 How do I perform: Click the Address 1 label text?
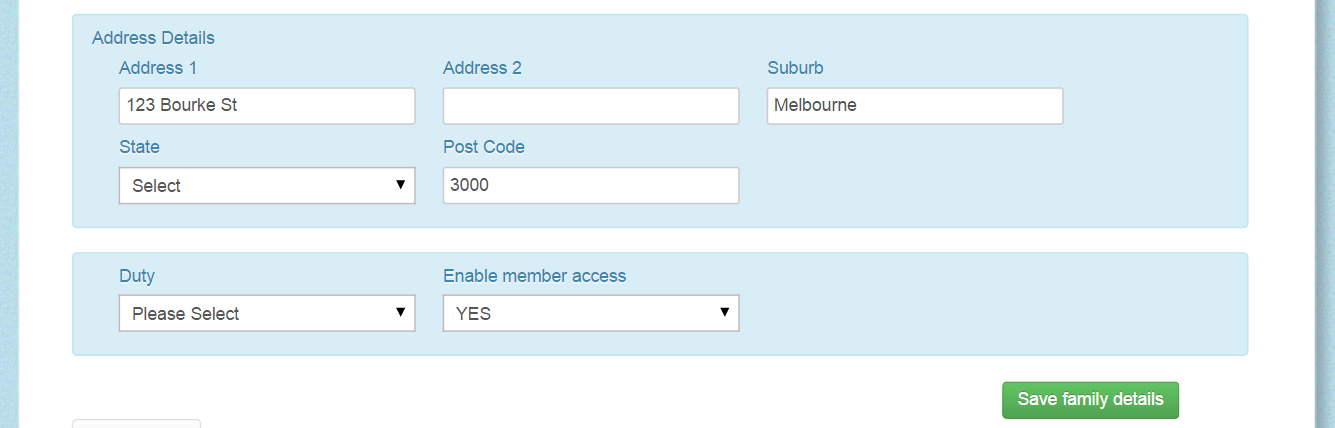[158, 68]
